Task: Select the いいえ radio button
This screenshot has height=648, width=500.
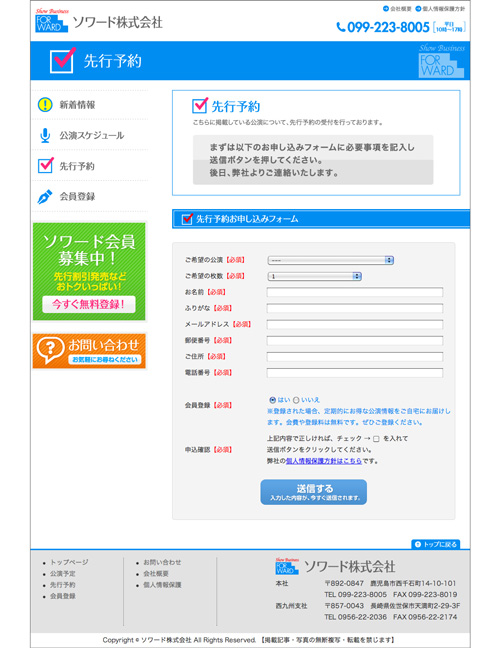Action: (x=296, y=400)
